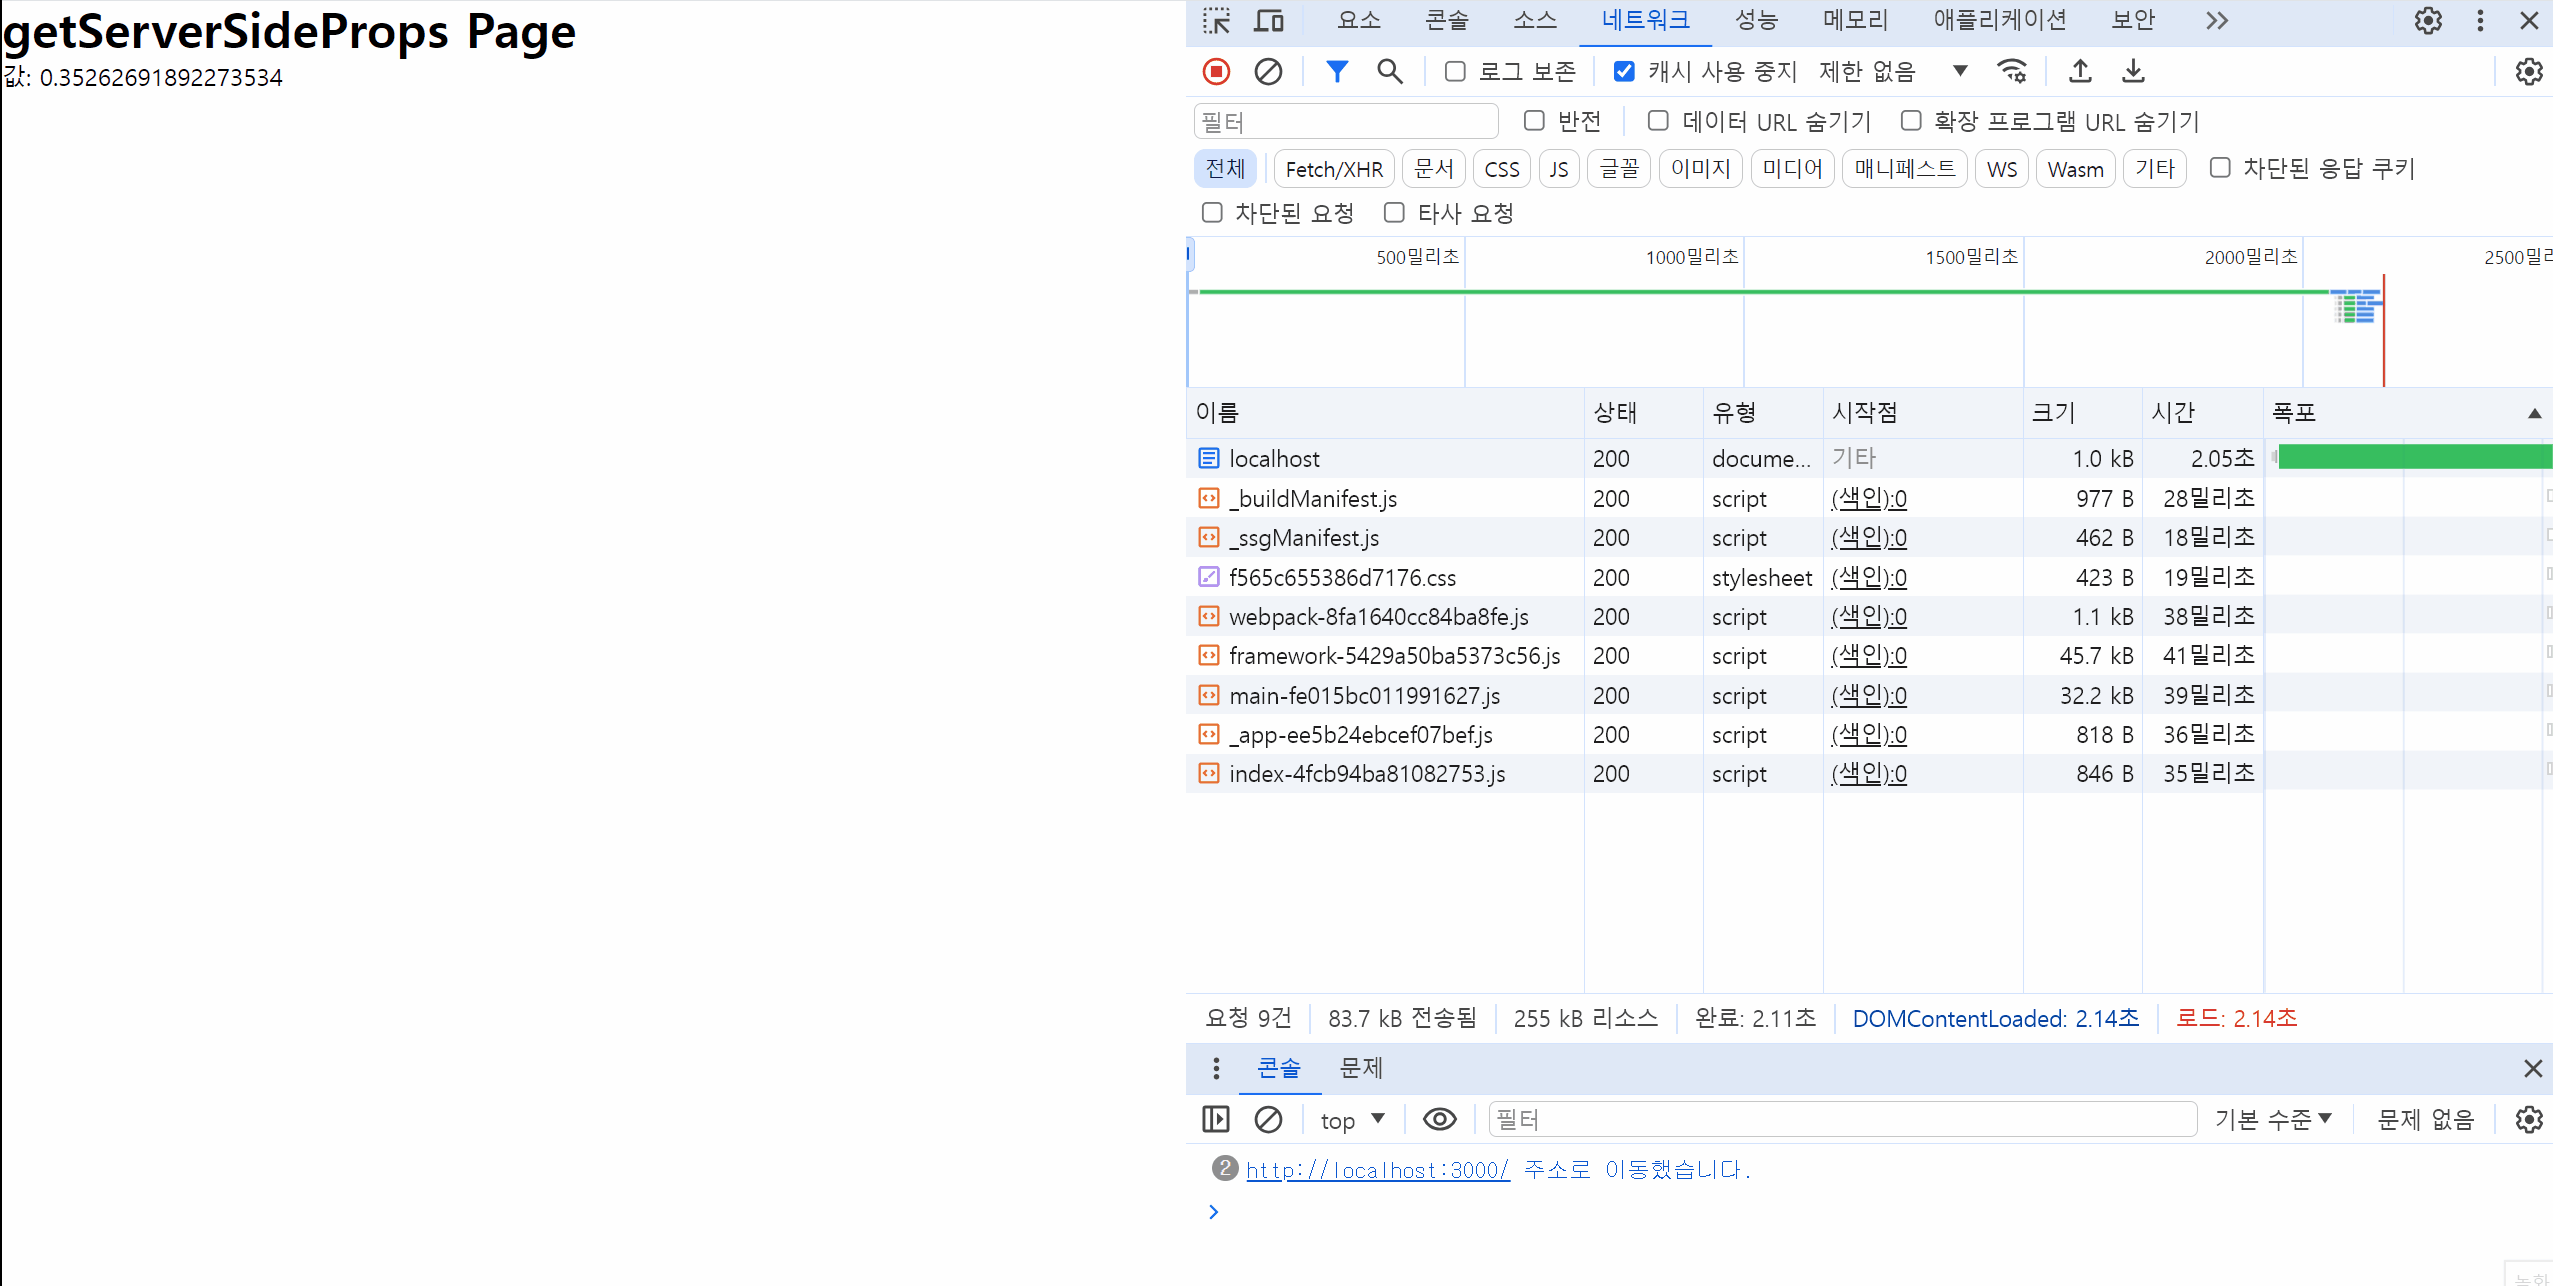Switch to the 소스 panel tab
Image resolution: width=2553 pixels, height=1286 pixels.
(x=1535, y=21)
